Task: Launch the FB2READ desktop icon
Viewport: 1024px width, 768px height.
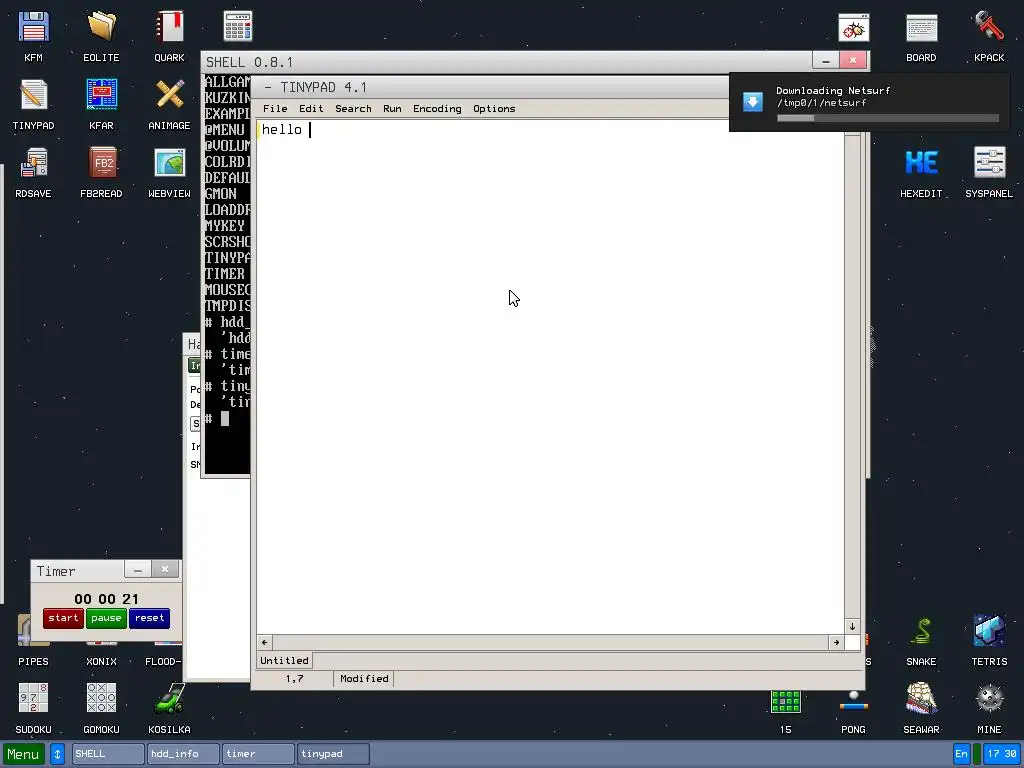Action: 101,171
